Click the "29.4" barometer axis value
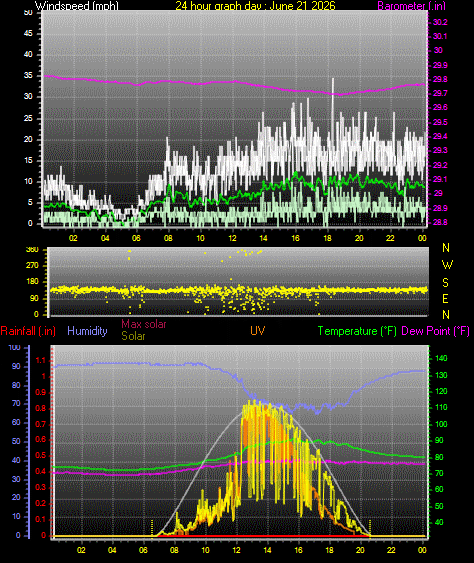 pos(440,136)
